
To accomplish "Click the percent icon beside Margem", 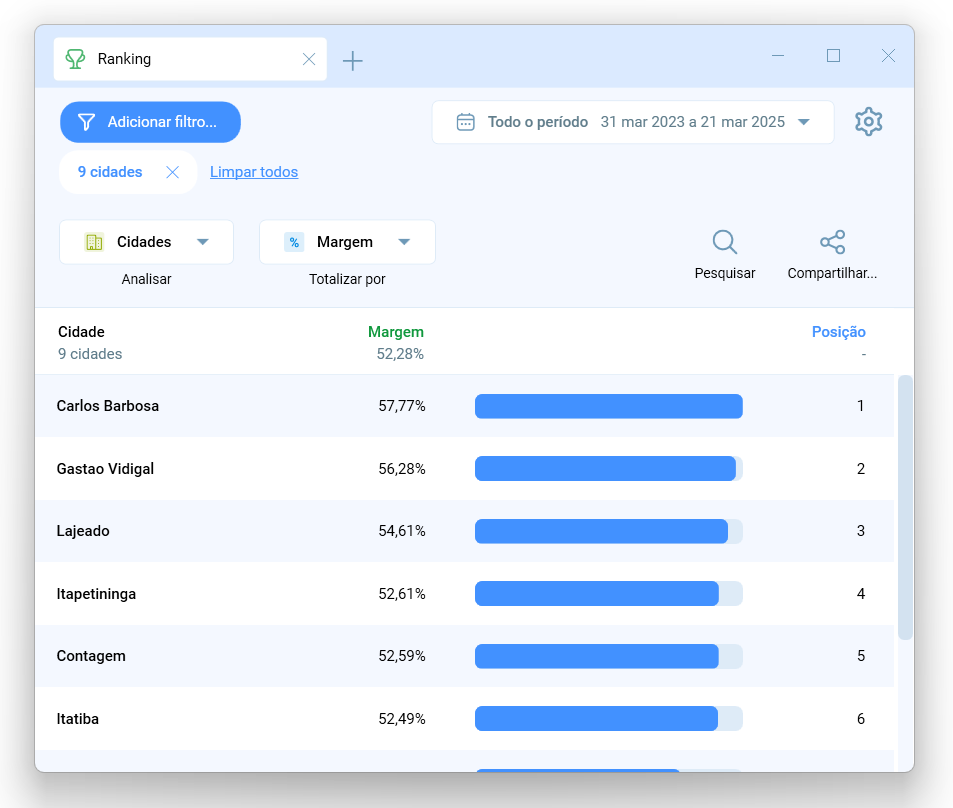I will (x=294, y=242).
